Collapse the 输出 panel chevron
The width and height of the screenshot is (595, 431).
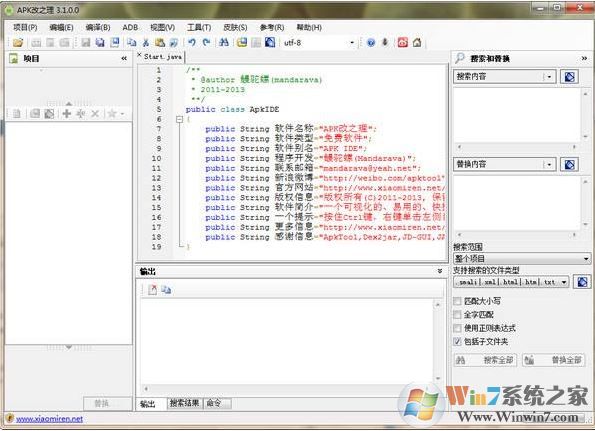(440, 271)
